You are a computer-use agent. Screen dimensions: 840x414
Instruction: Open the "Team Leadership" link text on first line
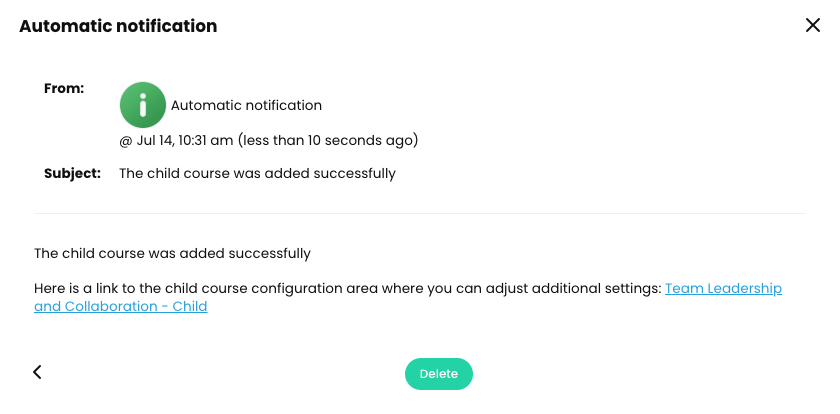pos(723,288)
